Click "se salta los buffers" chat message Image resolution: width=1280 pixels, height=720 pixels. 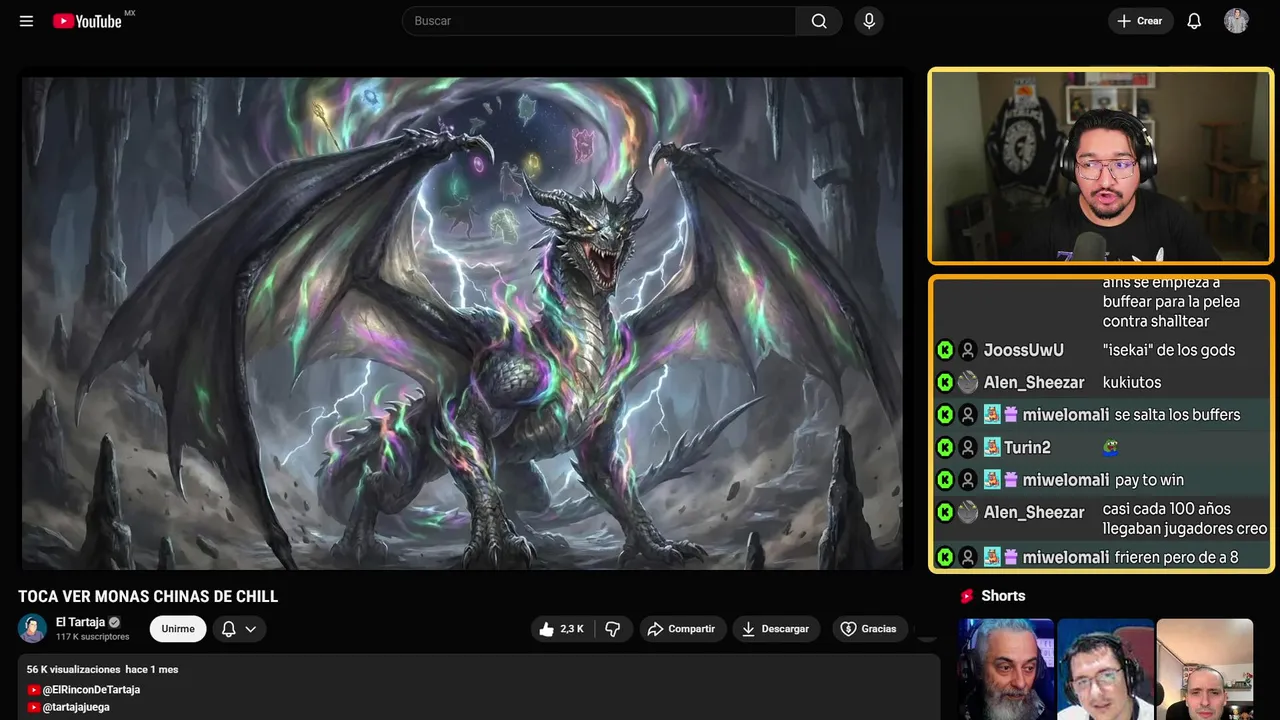click(1177, 415)
